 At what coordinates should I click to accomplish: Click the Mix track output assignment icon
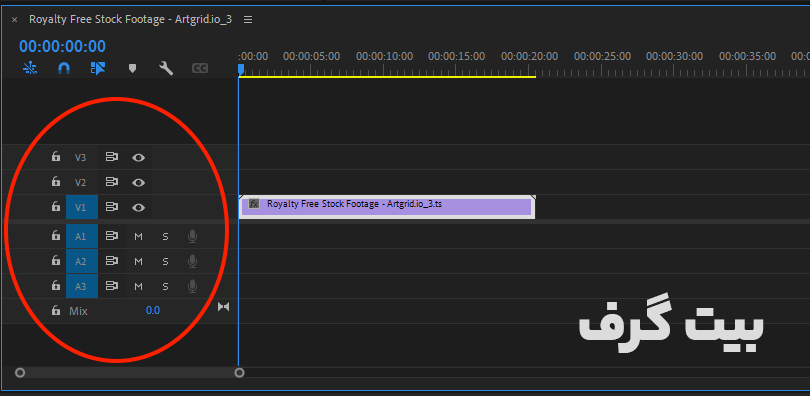(x=223, y=307)
